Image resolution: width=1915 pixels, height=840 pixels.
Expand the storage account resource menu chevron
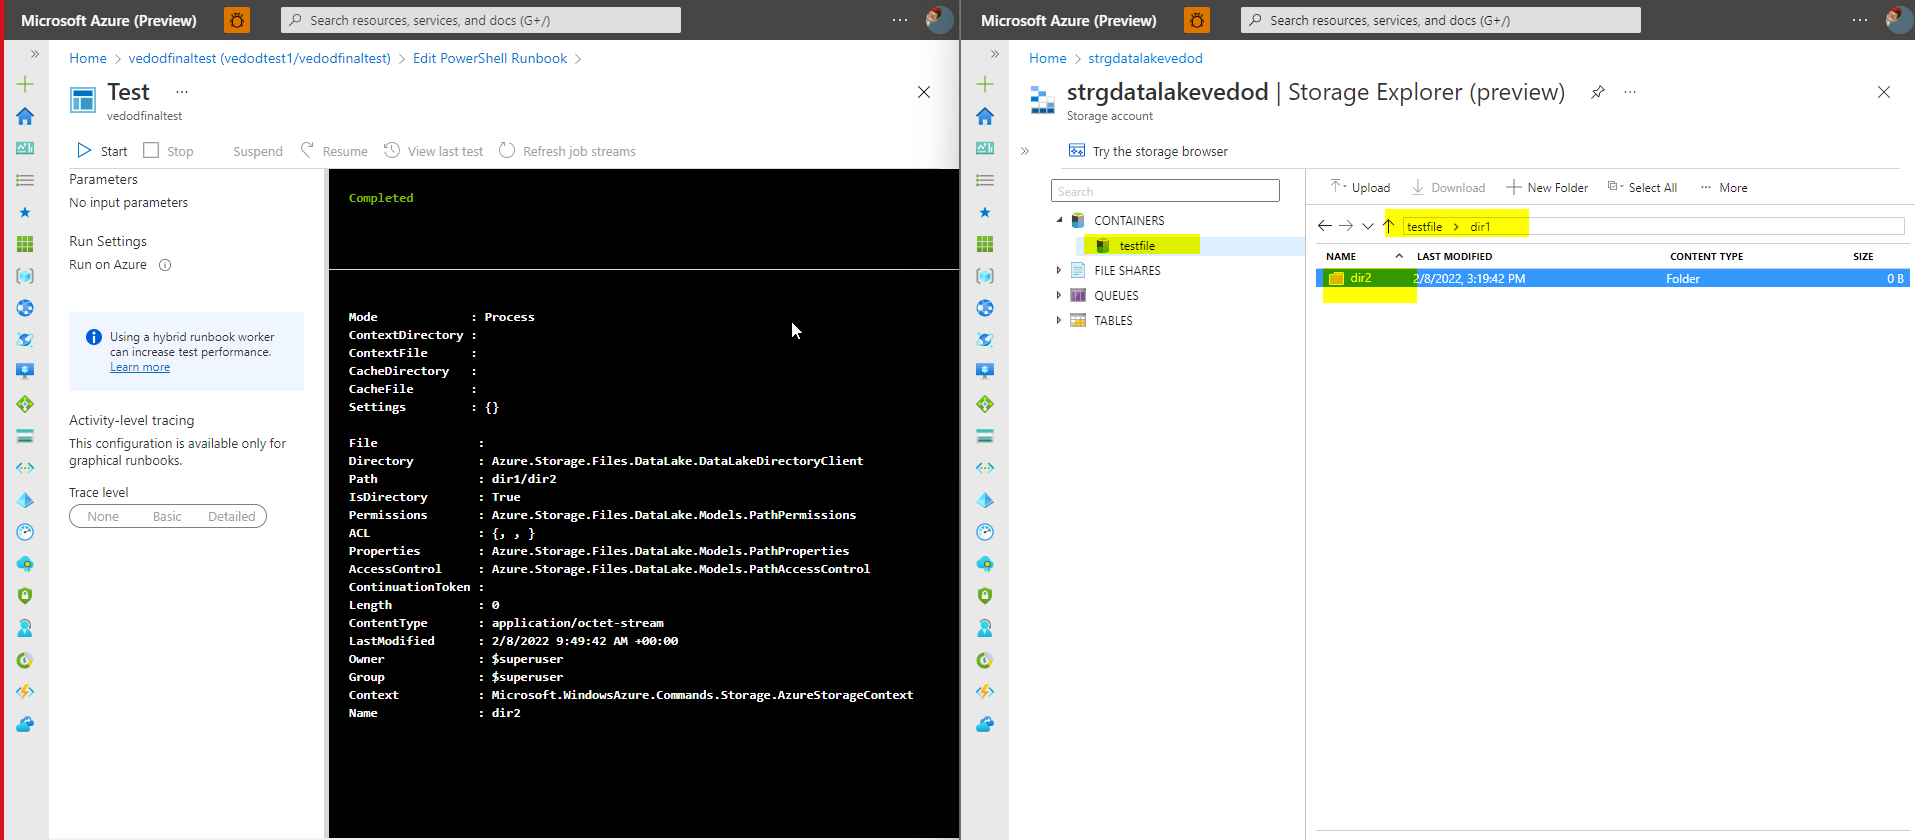pyautogui.click(x=1025, y=151)
